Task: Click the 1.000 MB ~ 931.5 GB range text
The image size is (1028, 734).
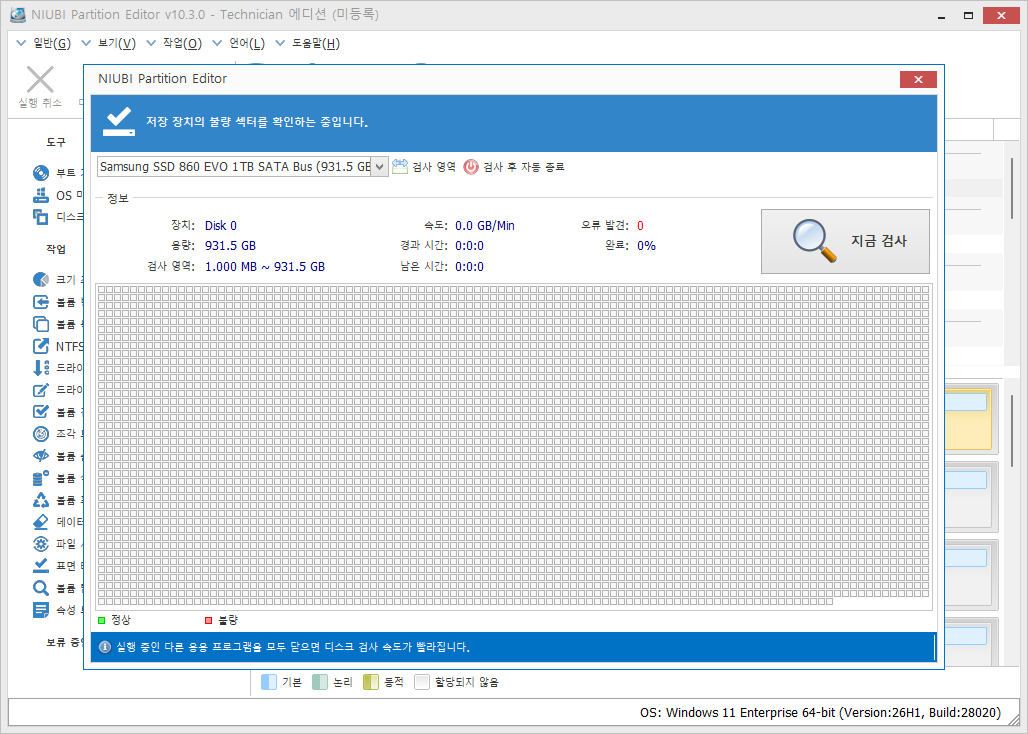Action: 265,267
